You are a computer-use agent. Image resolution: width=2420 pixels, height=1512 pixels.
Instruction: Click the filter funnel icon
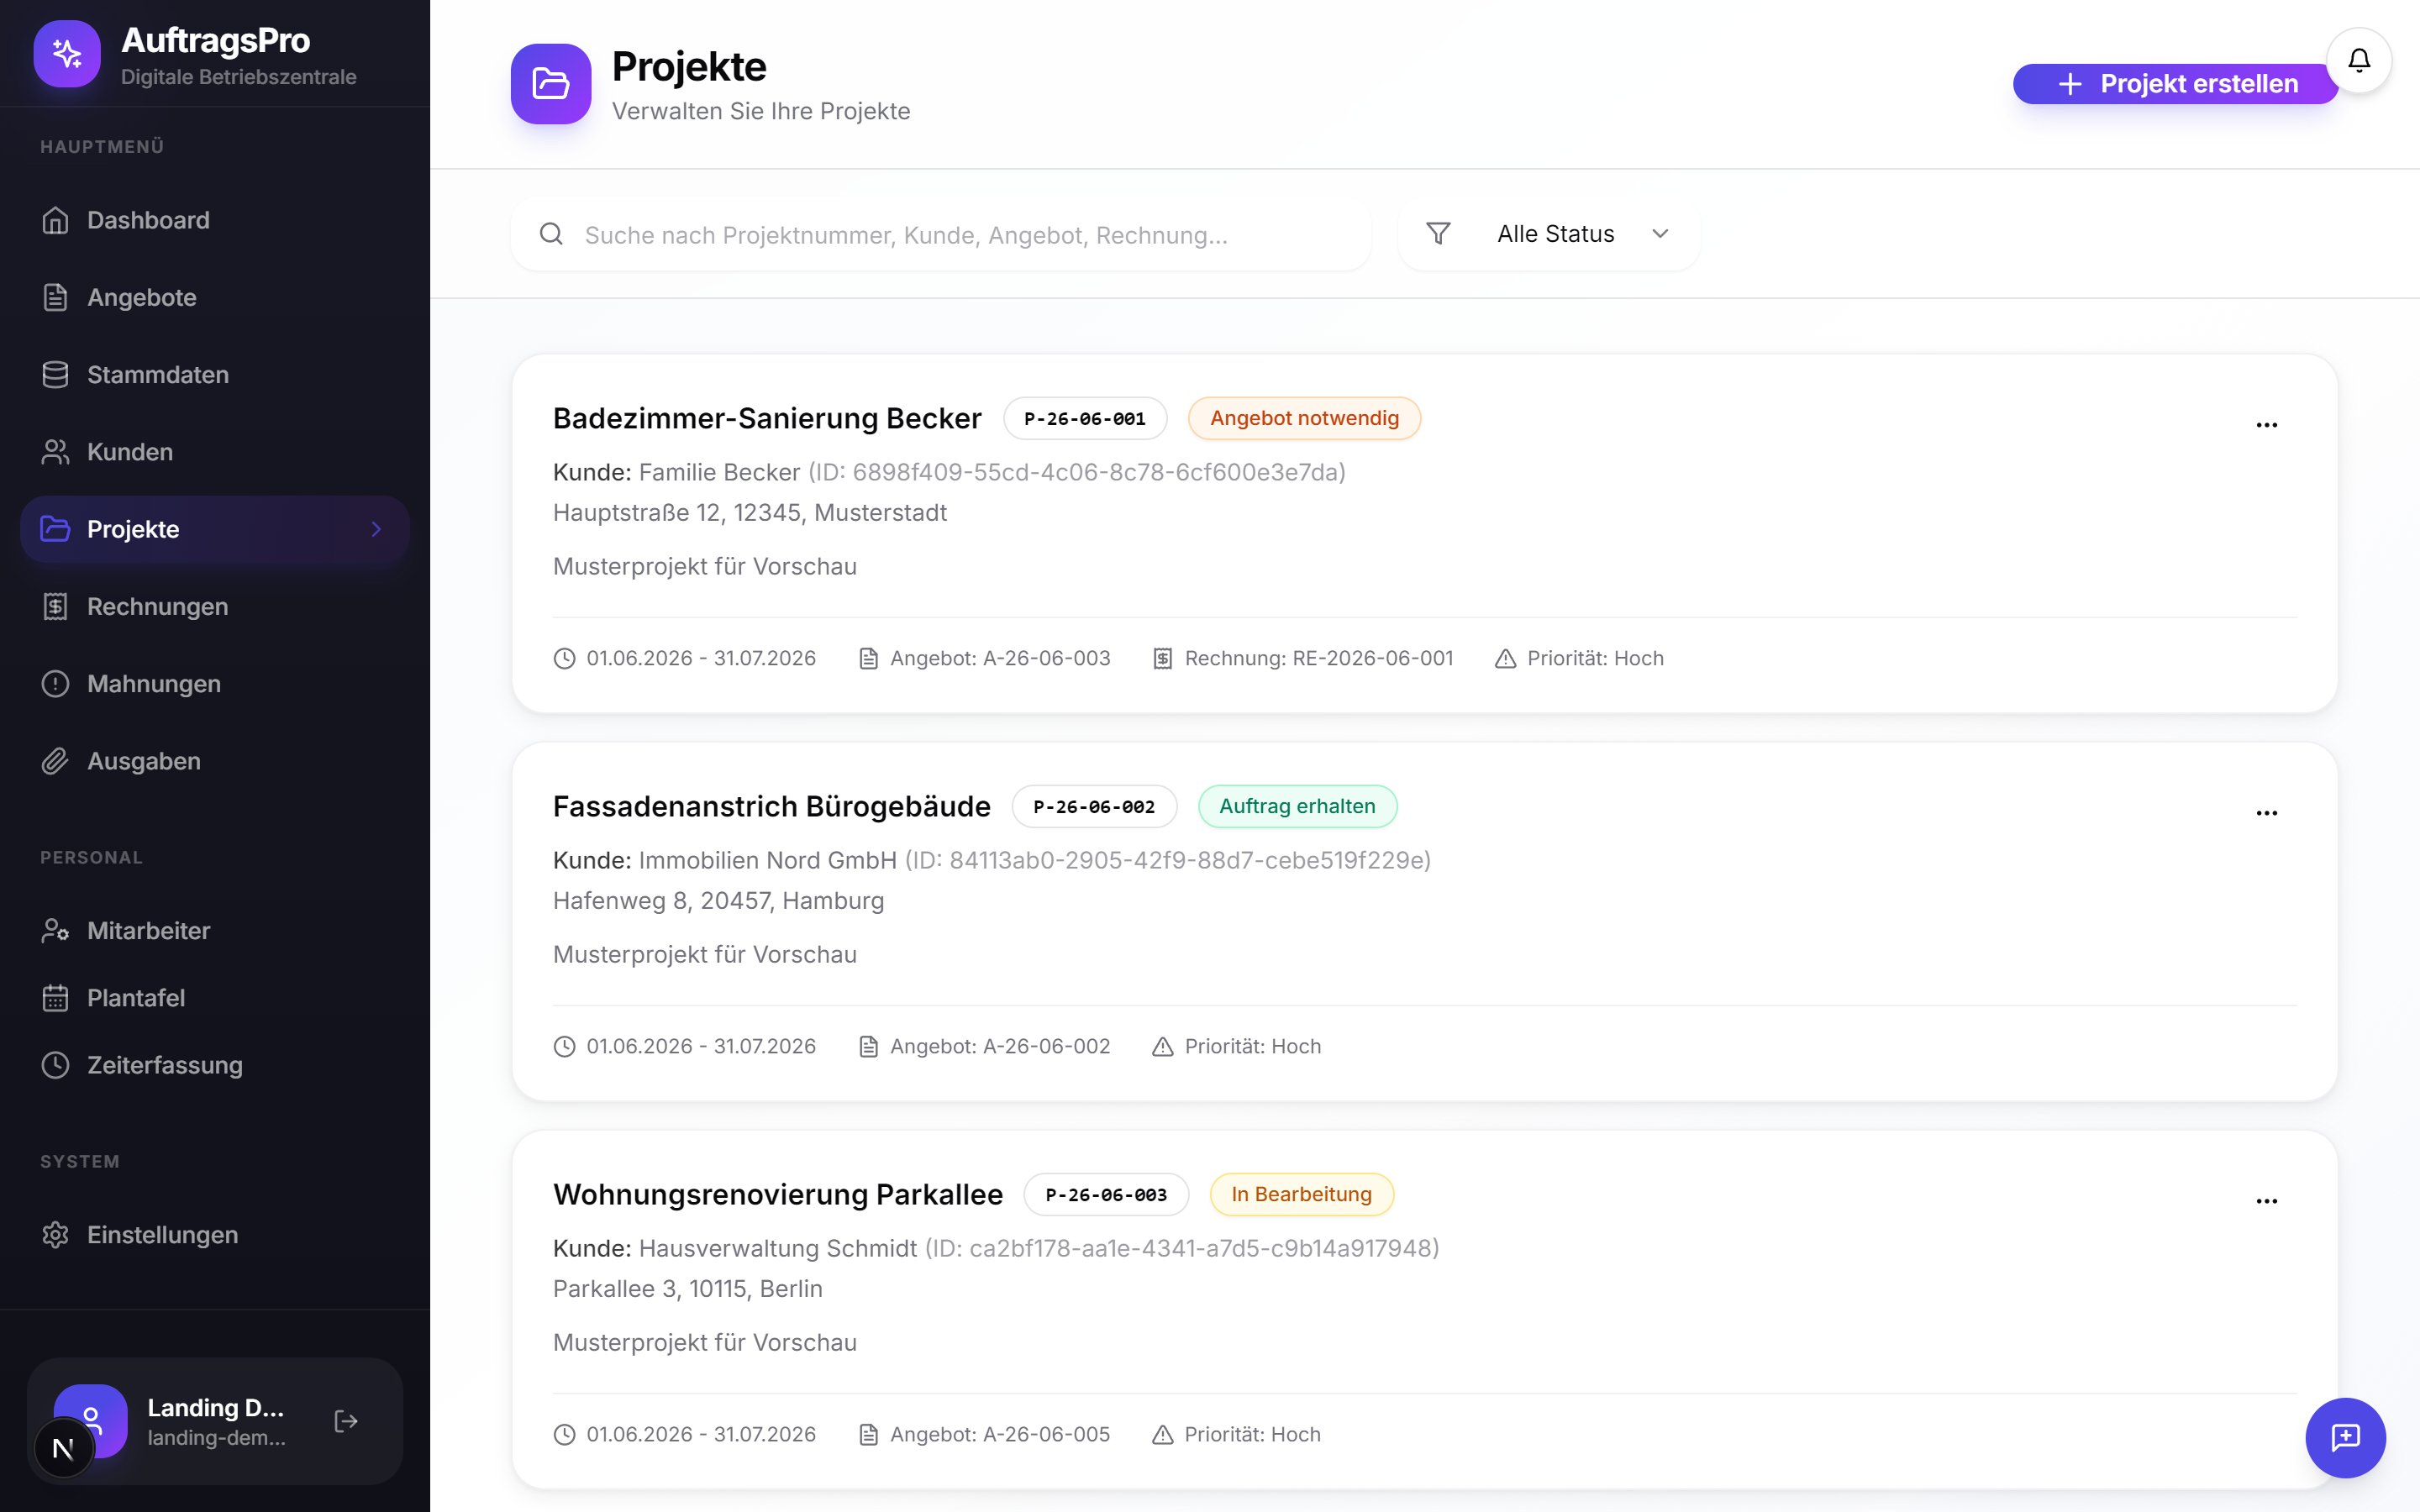tap(1438, 234)
